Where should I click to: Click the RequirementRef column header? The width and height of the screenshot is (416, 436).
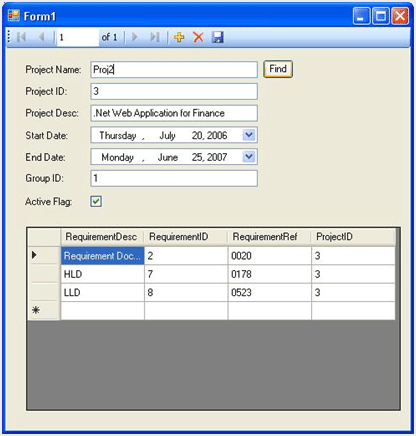(270, 237)
